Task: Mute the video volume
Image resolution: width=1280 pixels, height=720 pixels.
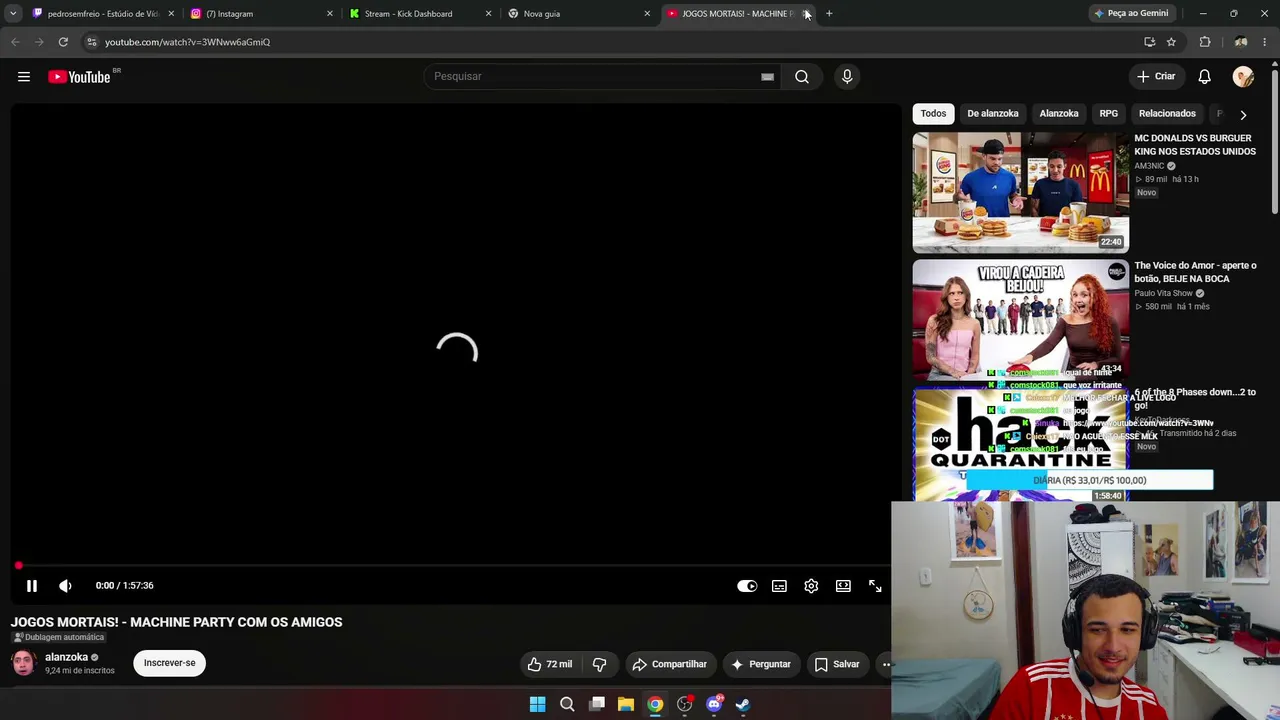Action: coord(65,586)
